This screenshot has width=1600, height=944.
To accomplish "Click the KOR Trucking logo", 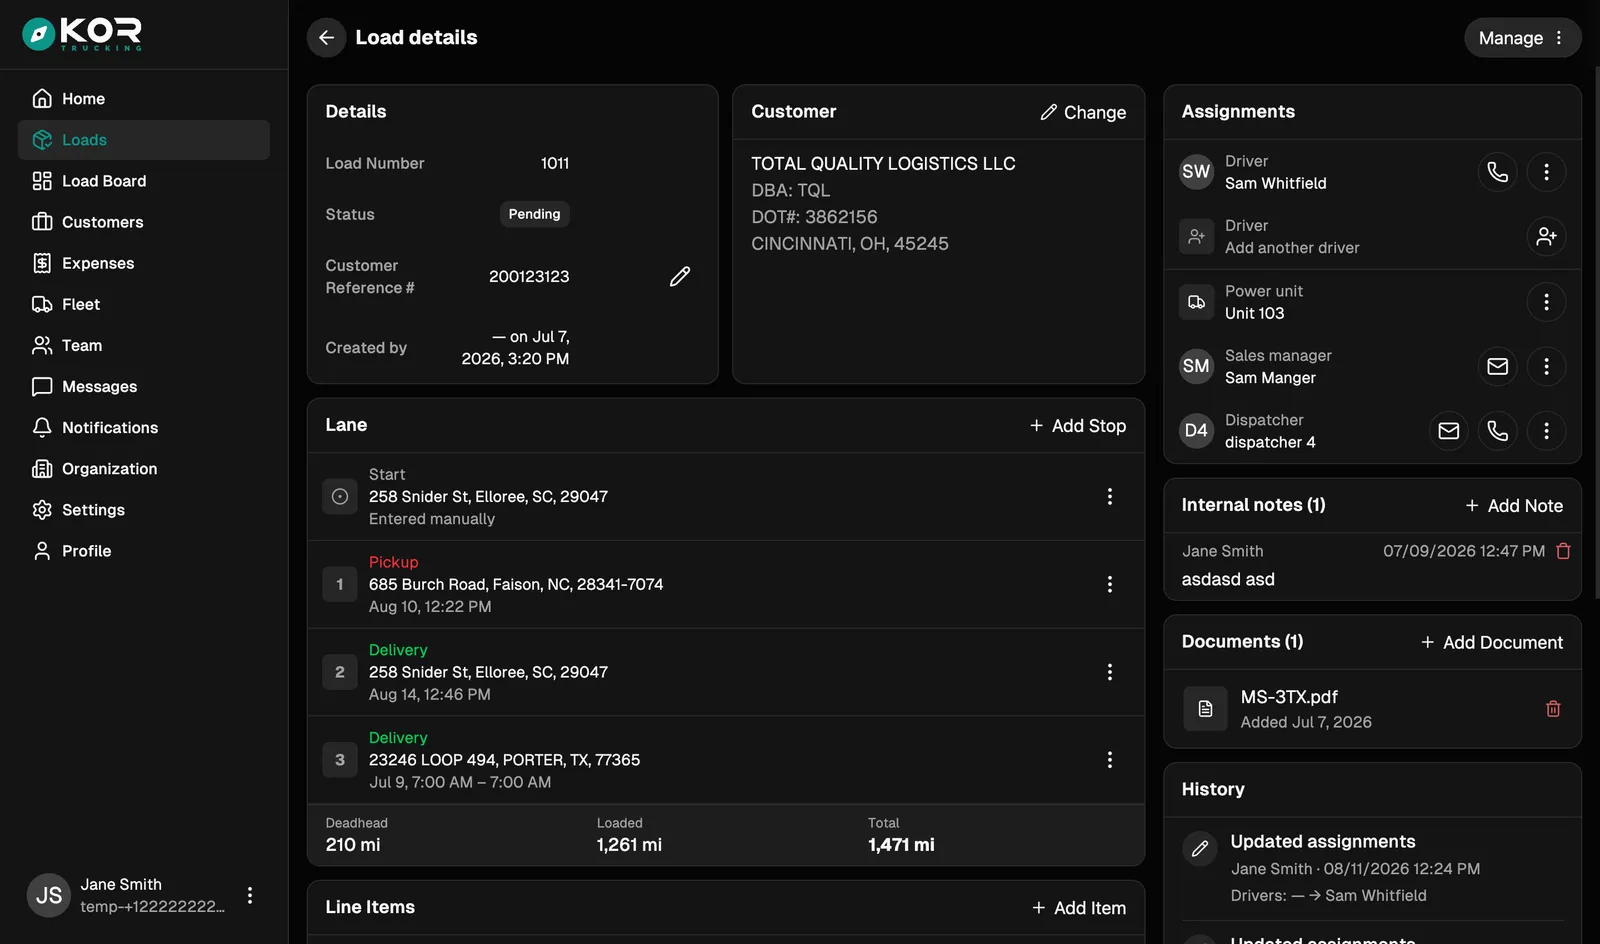I will [82, 34].
